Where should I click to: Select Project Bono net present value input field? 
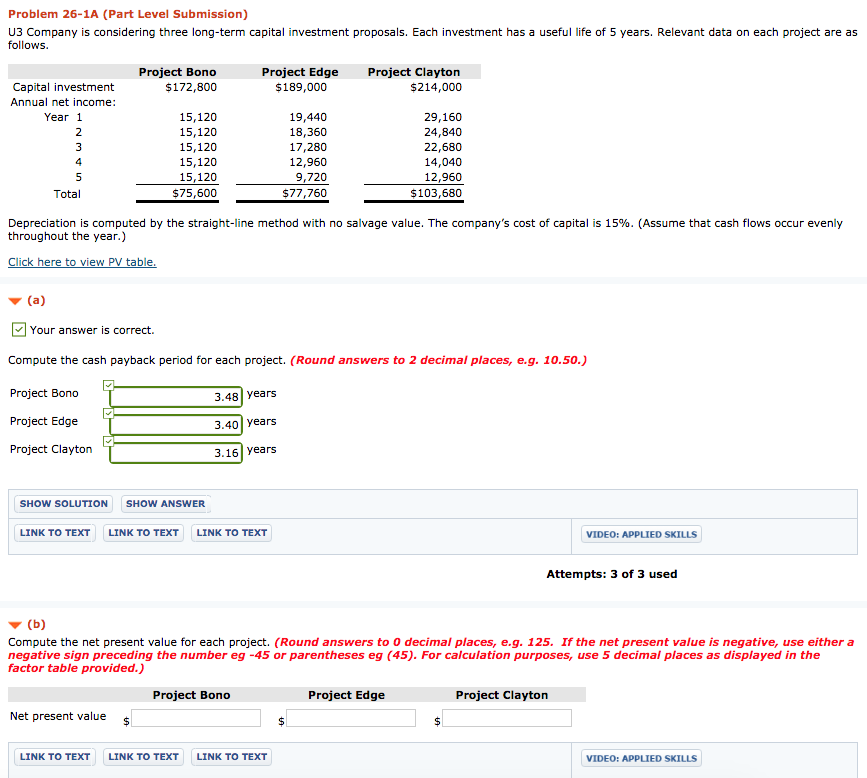pos(195,717)
